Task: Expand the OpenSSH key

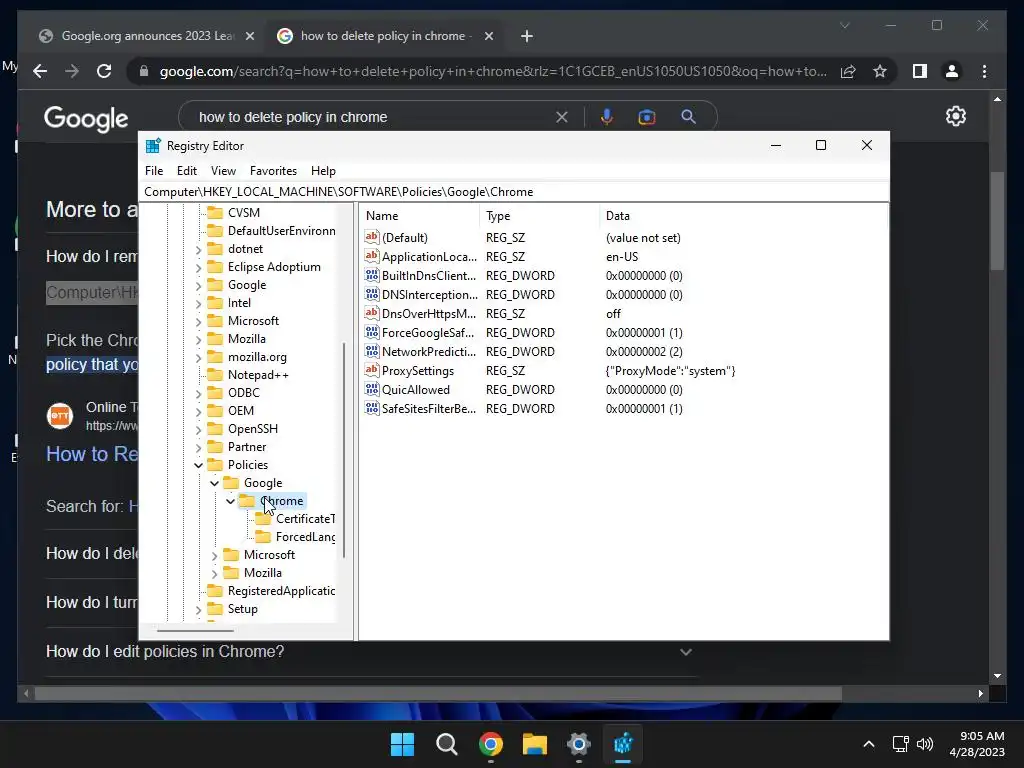Action: click(x=199, y=429)
